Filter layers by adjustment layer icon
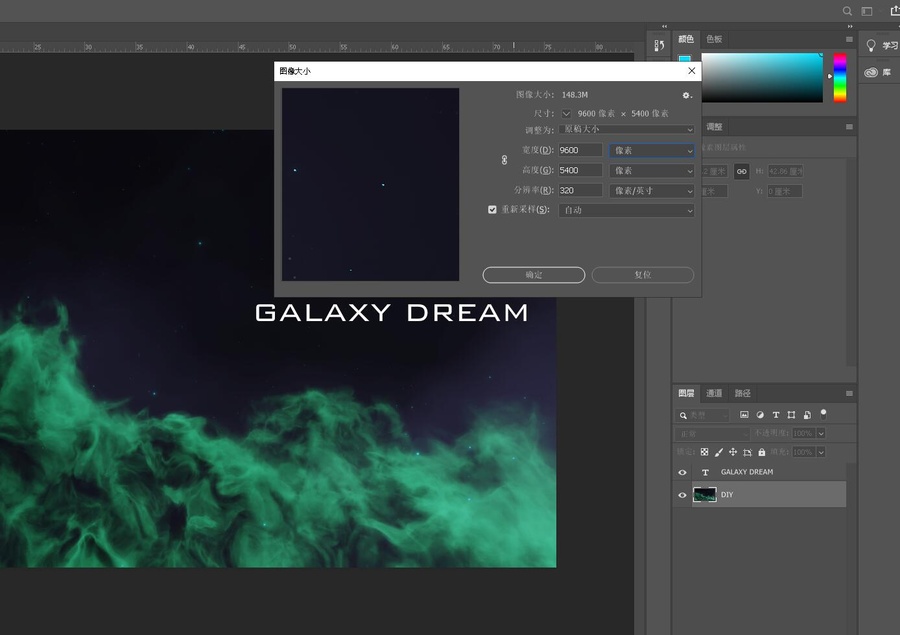900x635 pixels. [760, 415]
